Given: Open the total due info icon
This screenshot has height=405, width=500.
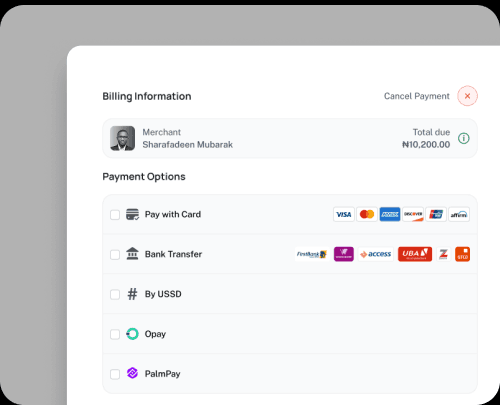Looking at the screenshot, I should point(464,138).
